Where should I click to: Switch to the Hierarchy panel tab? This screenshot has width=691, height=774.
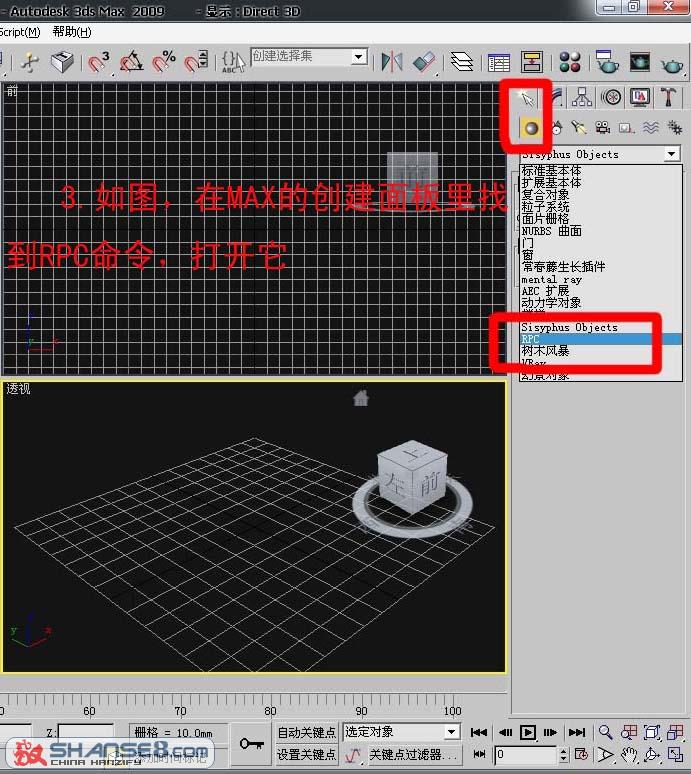(x=582, y=97)
